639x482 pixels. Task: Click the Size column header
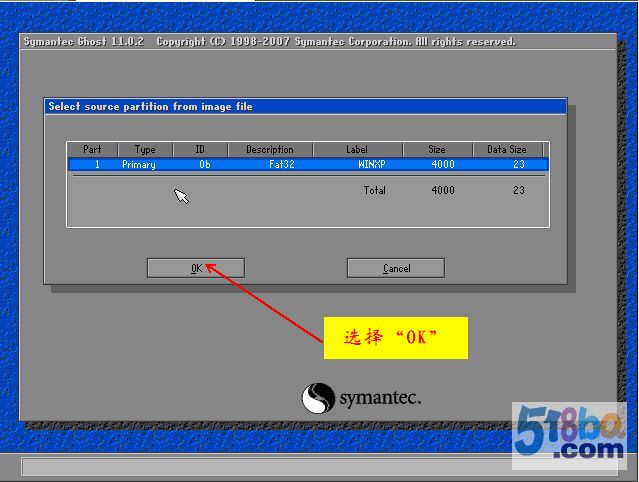[x=437, y=150]
